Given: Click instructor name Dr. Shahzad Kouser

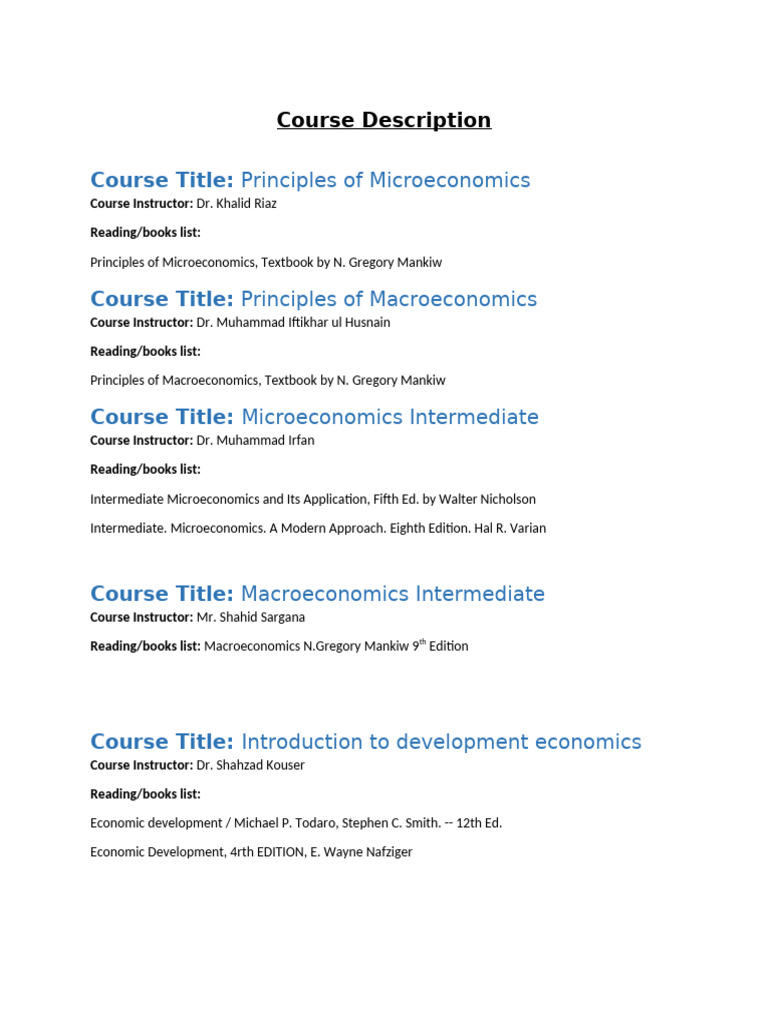Looking at the screenshot, I should 250,765.
